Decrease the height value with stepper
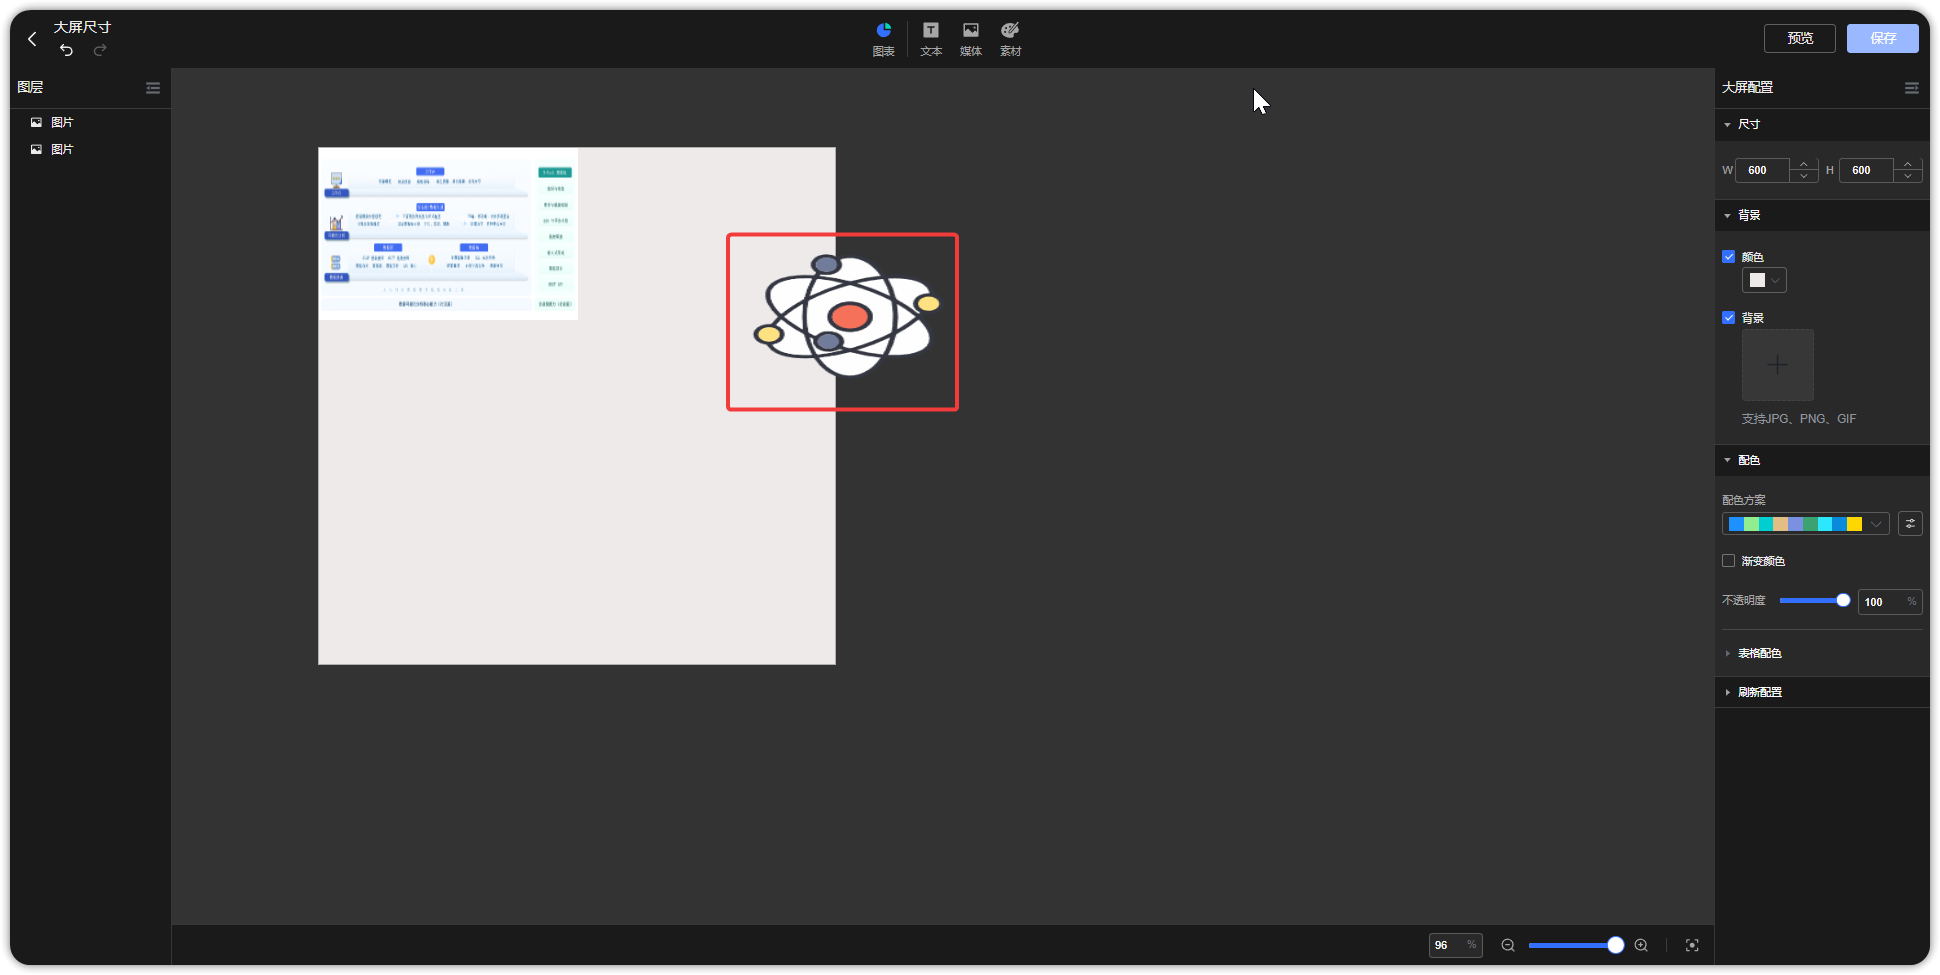 click(1908, 176)
